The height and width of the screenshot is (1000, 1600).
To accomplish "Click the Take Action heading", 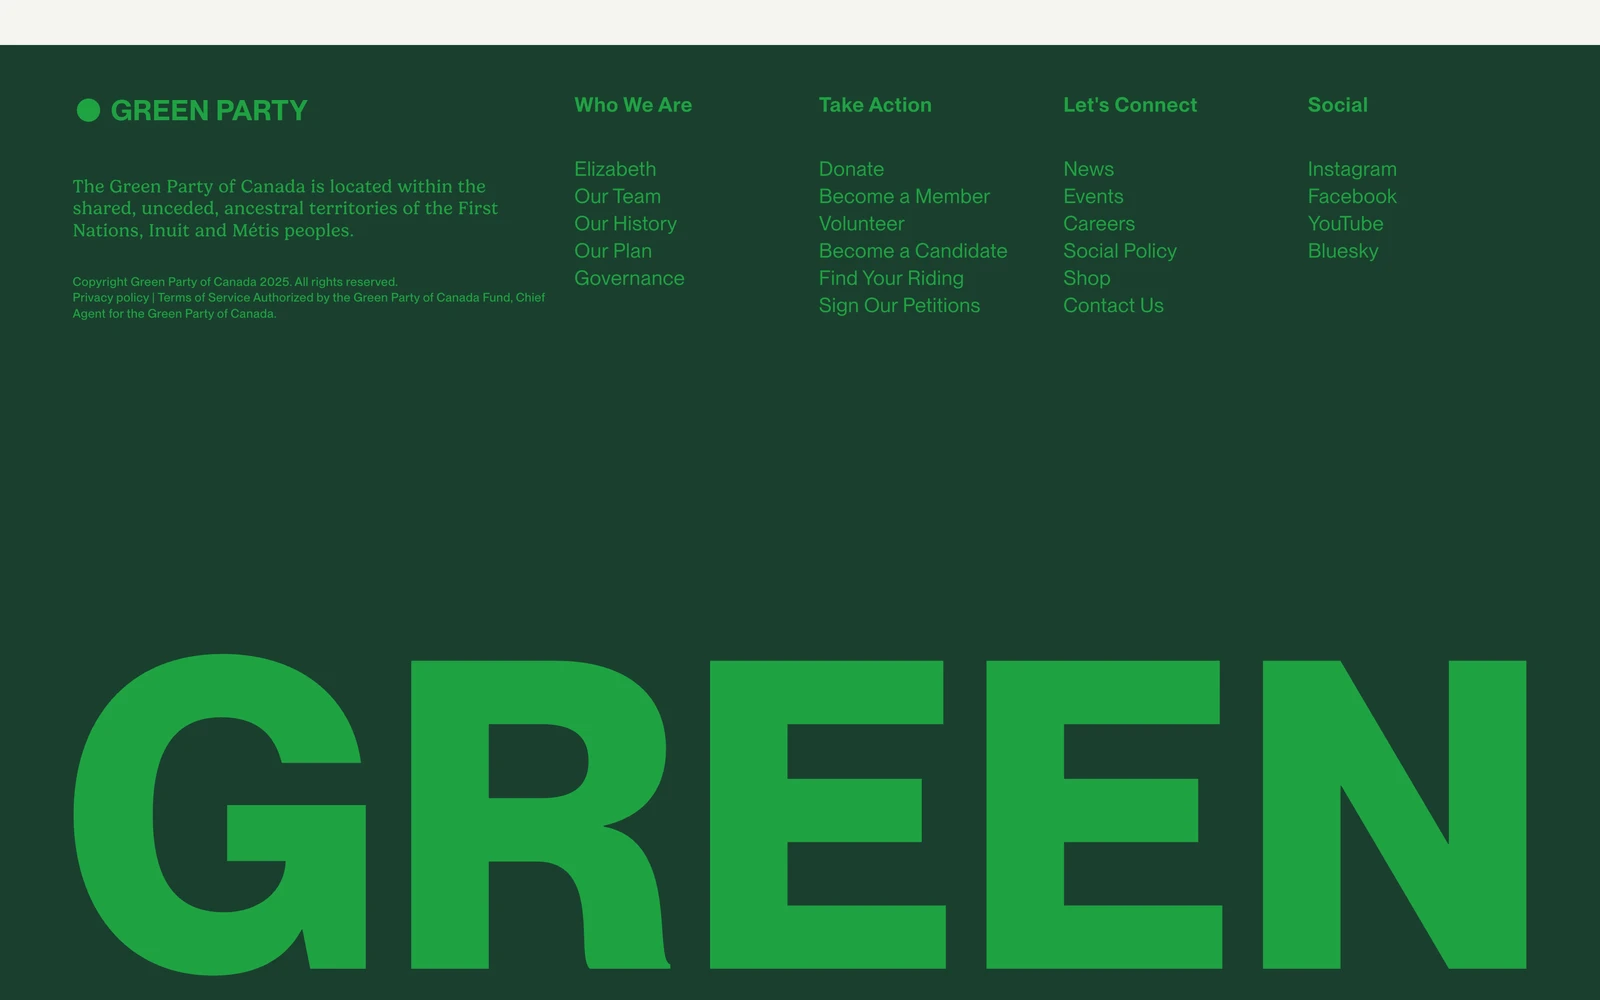I will point(875,105).
